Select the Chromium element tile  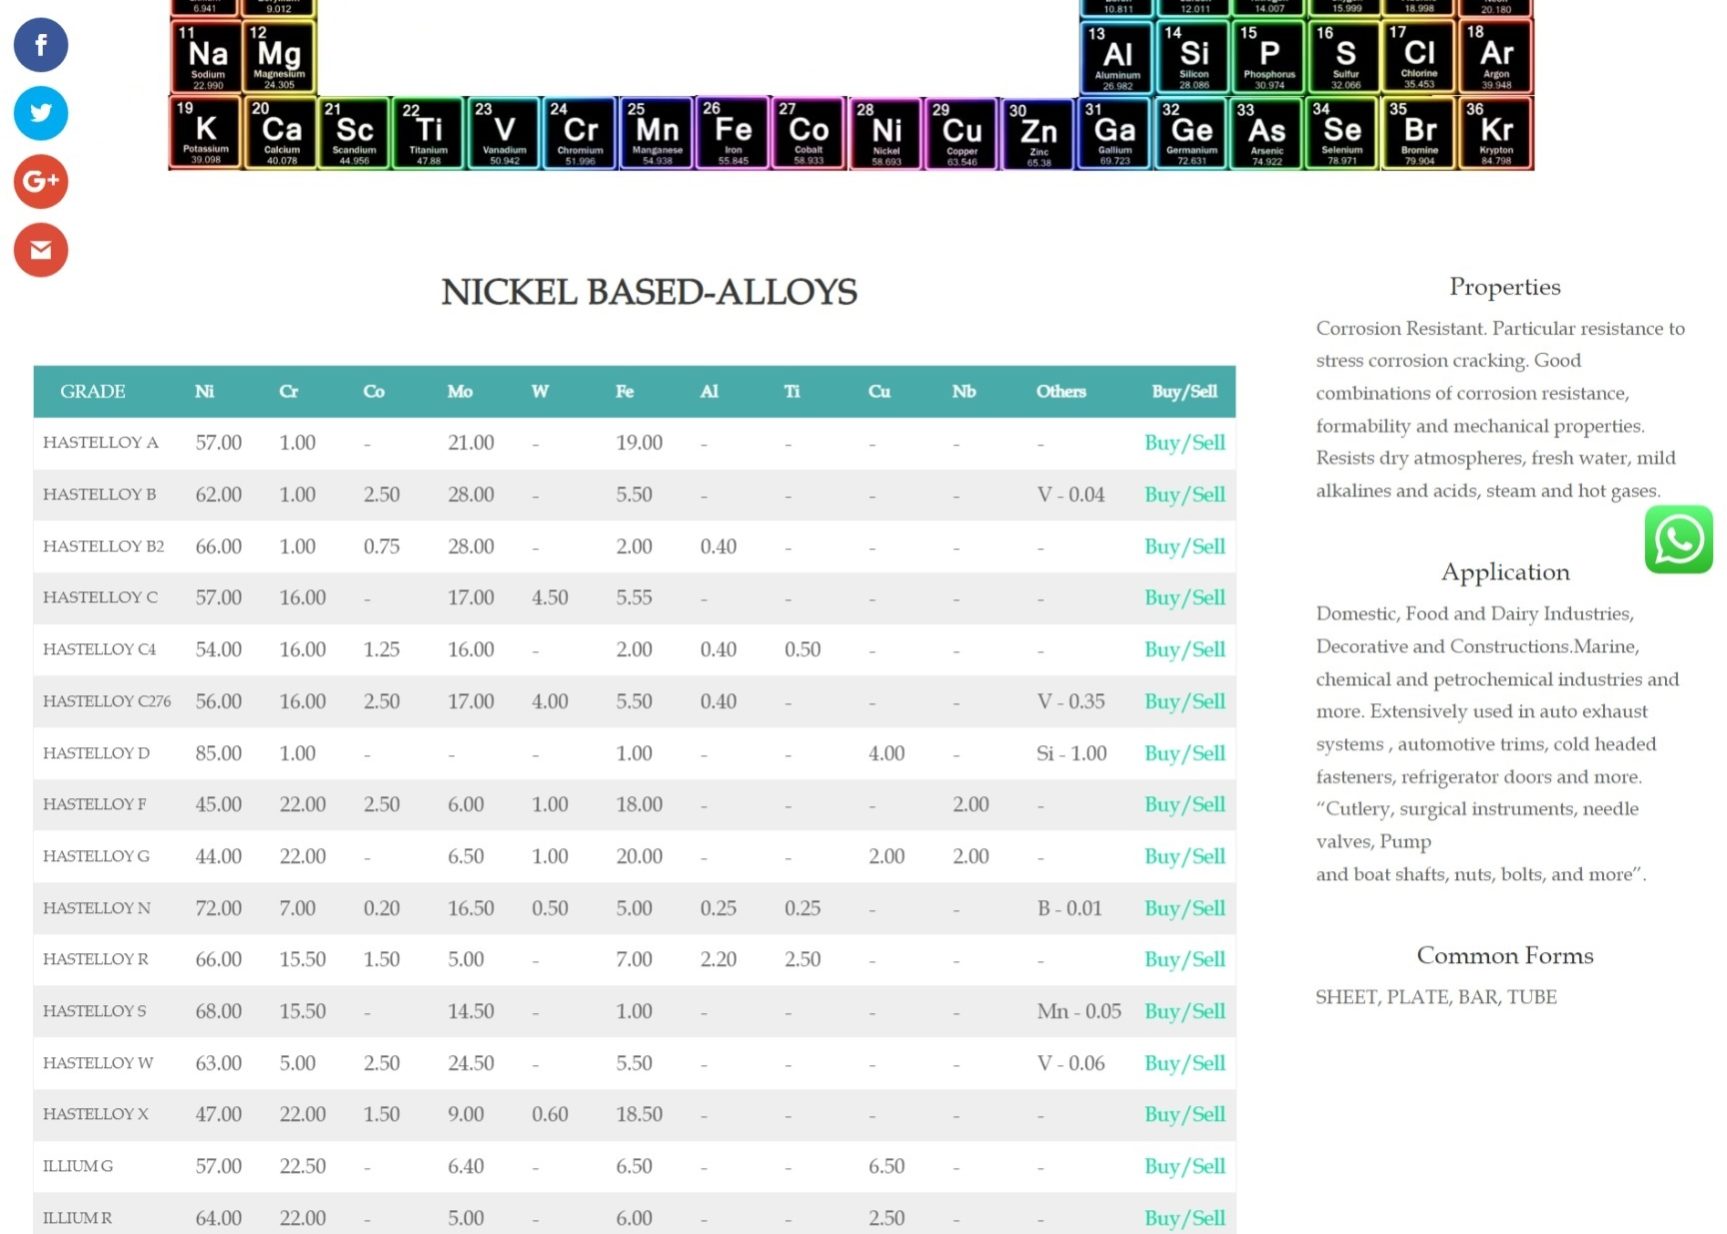pos(580,133)
